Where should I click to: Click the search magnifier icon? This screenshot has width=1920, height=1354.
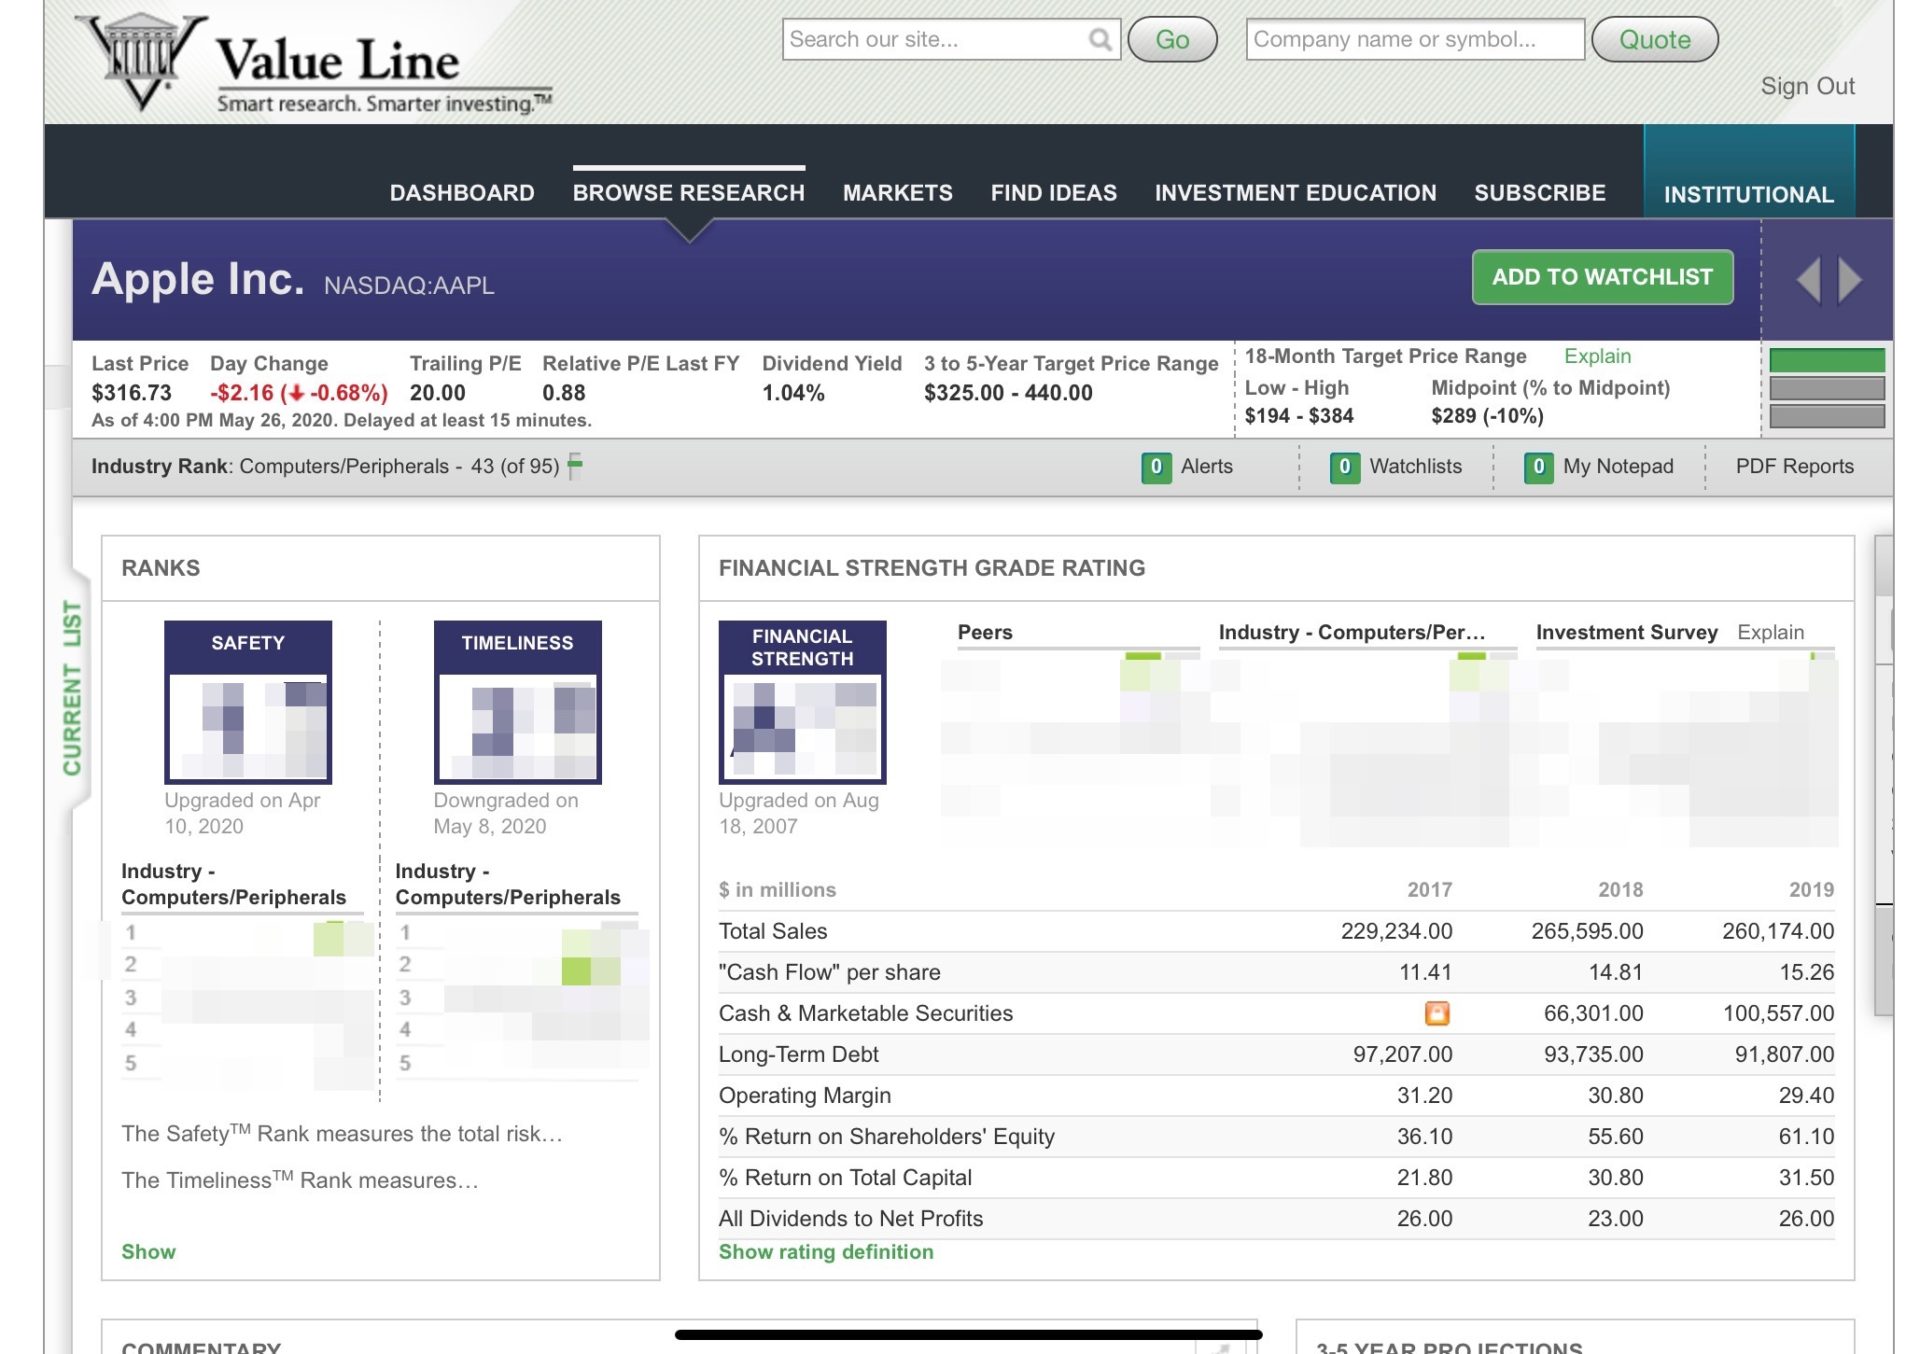tap(1100, 39)
